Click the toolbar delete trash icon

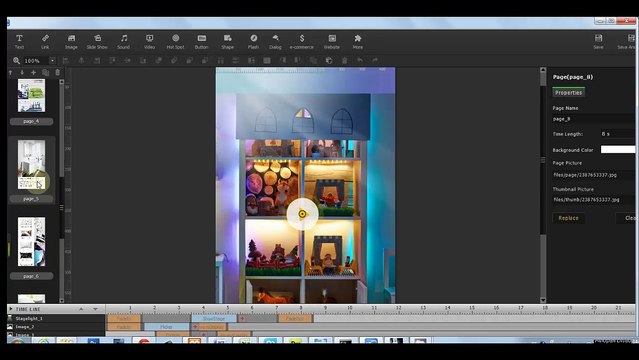(x=344, y=61)
